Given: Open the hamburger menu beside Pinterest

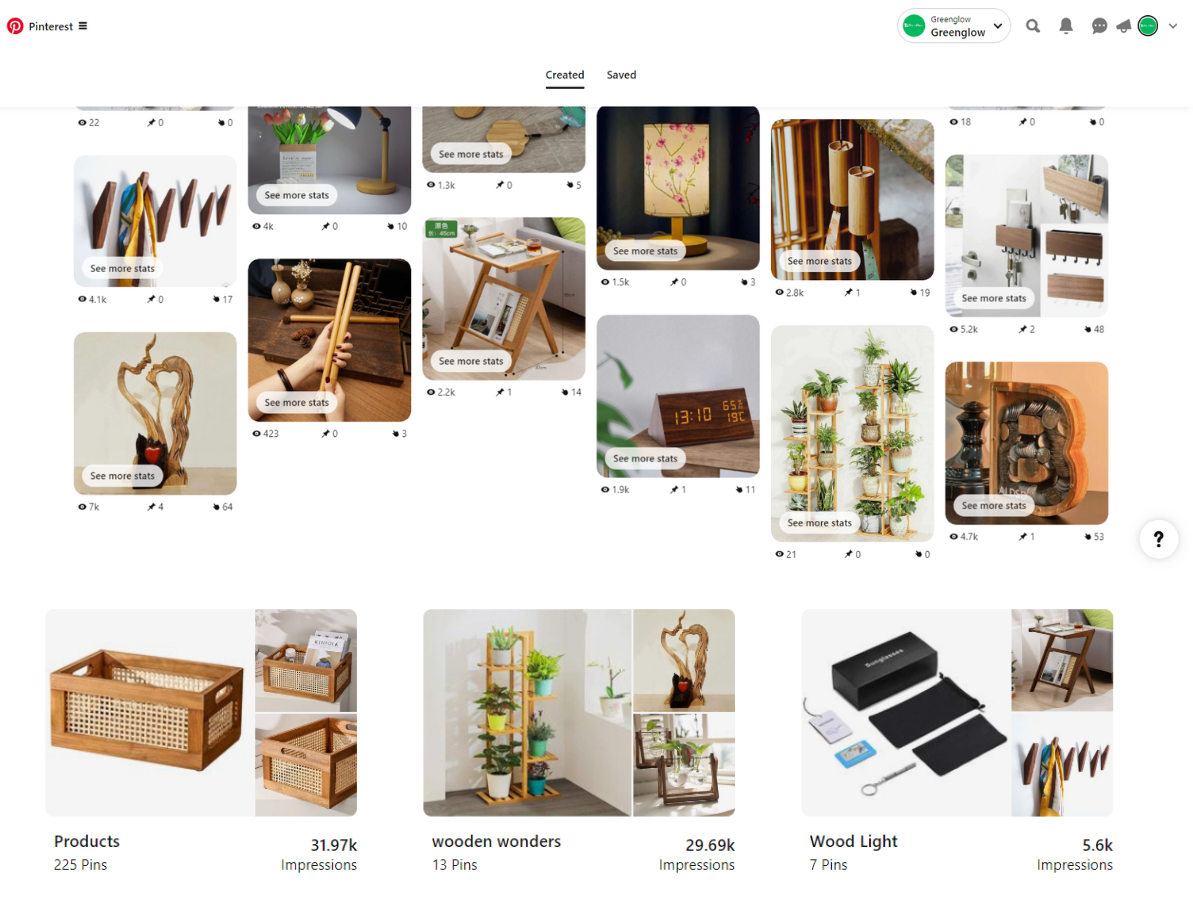Looking at the screenshot, I should click(83, 26).
